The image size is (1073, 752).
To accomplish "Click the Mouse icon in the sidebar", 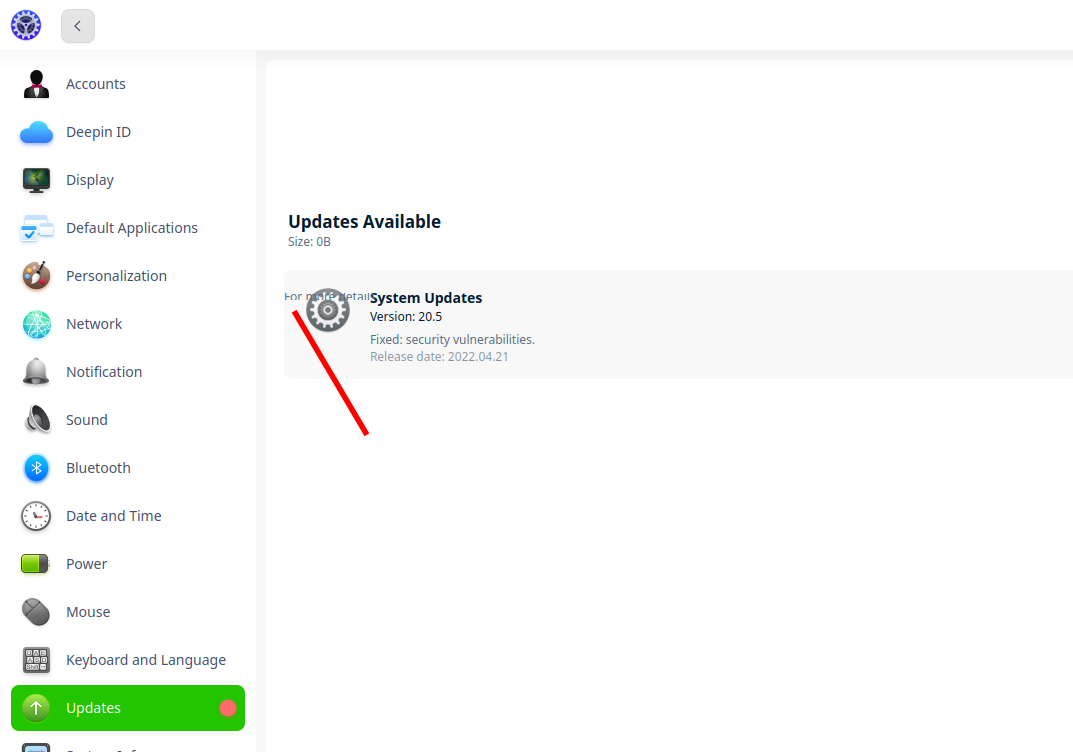I will 36,611.
